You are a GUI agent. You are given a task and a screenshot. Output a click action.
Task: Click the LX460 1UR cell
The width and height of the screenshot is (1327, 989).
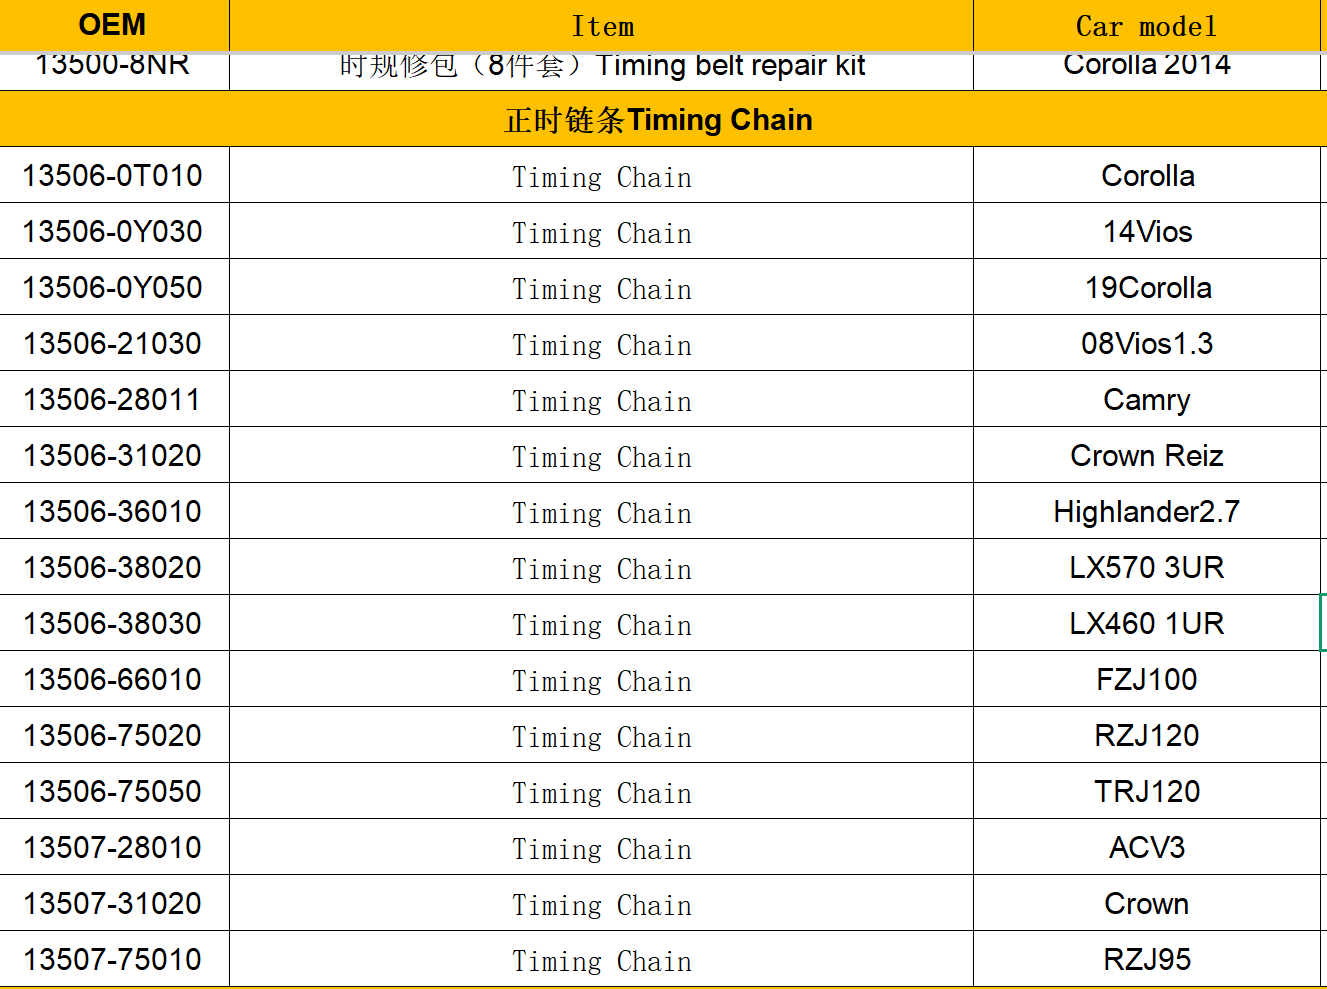tap(1147, 624)
